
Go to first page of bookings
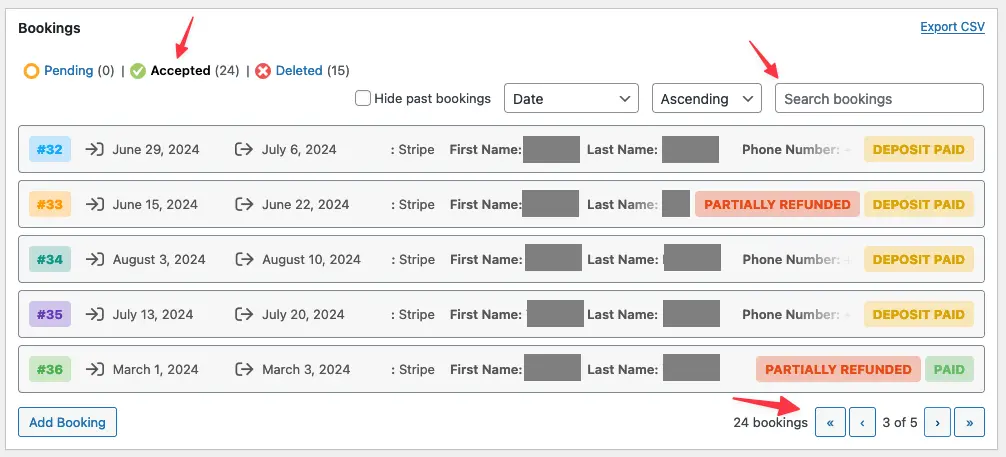[830, 423]
